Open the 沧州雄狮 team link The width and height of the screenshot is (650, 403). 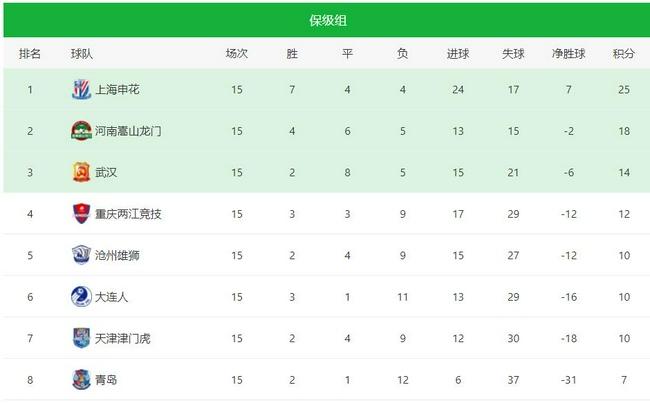[117, 255]
